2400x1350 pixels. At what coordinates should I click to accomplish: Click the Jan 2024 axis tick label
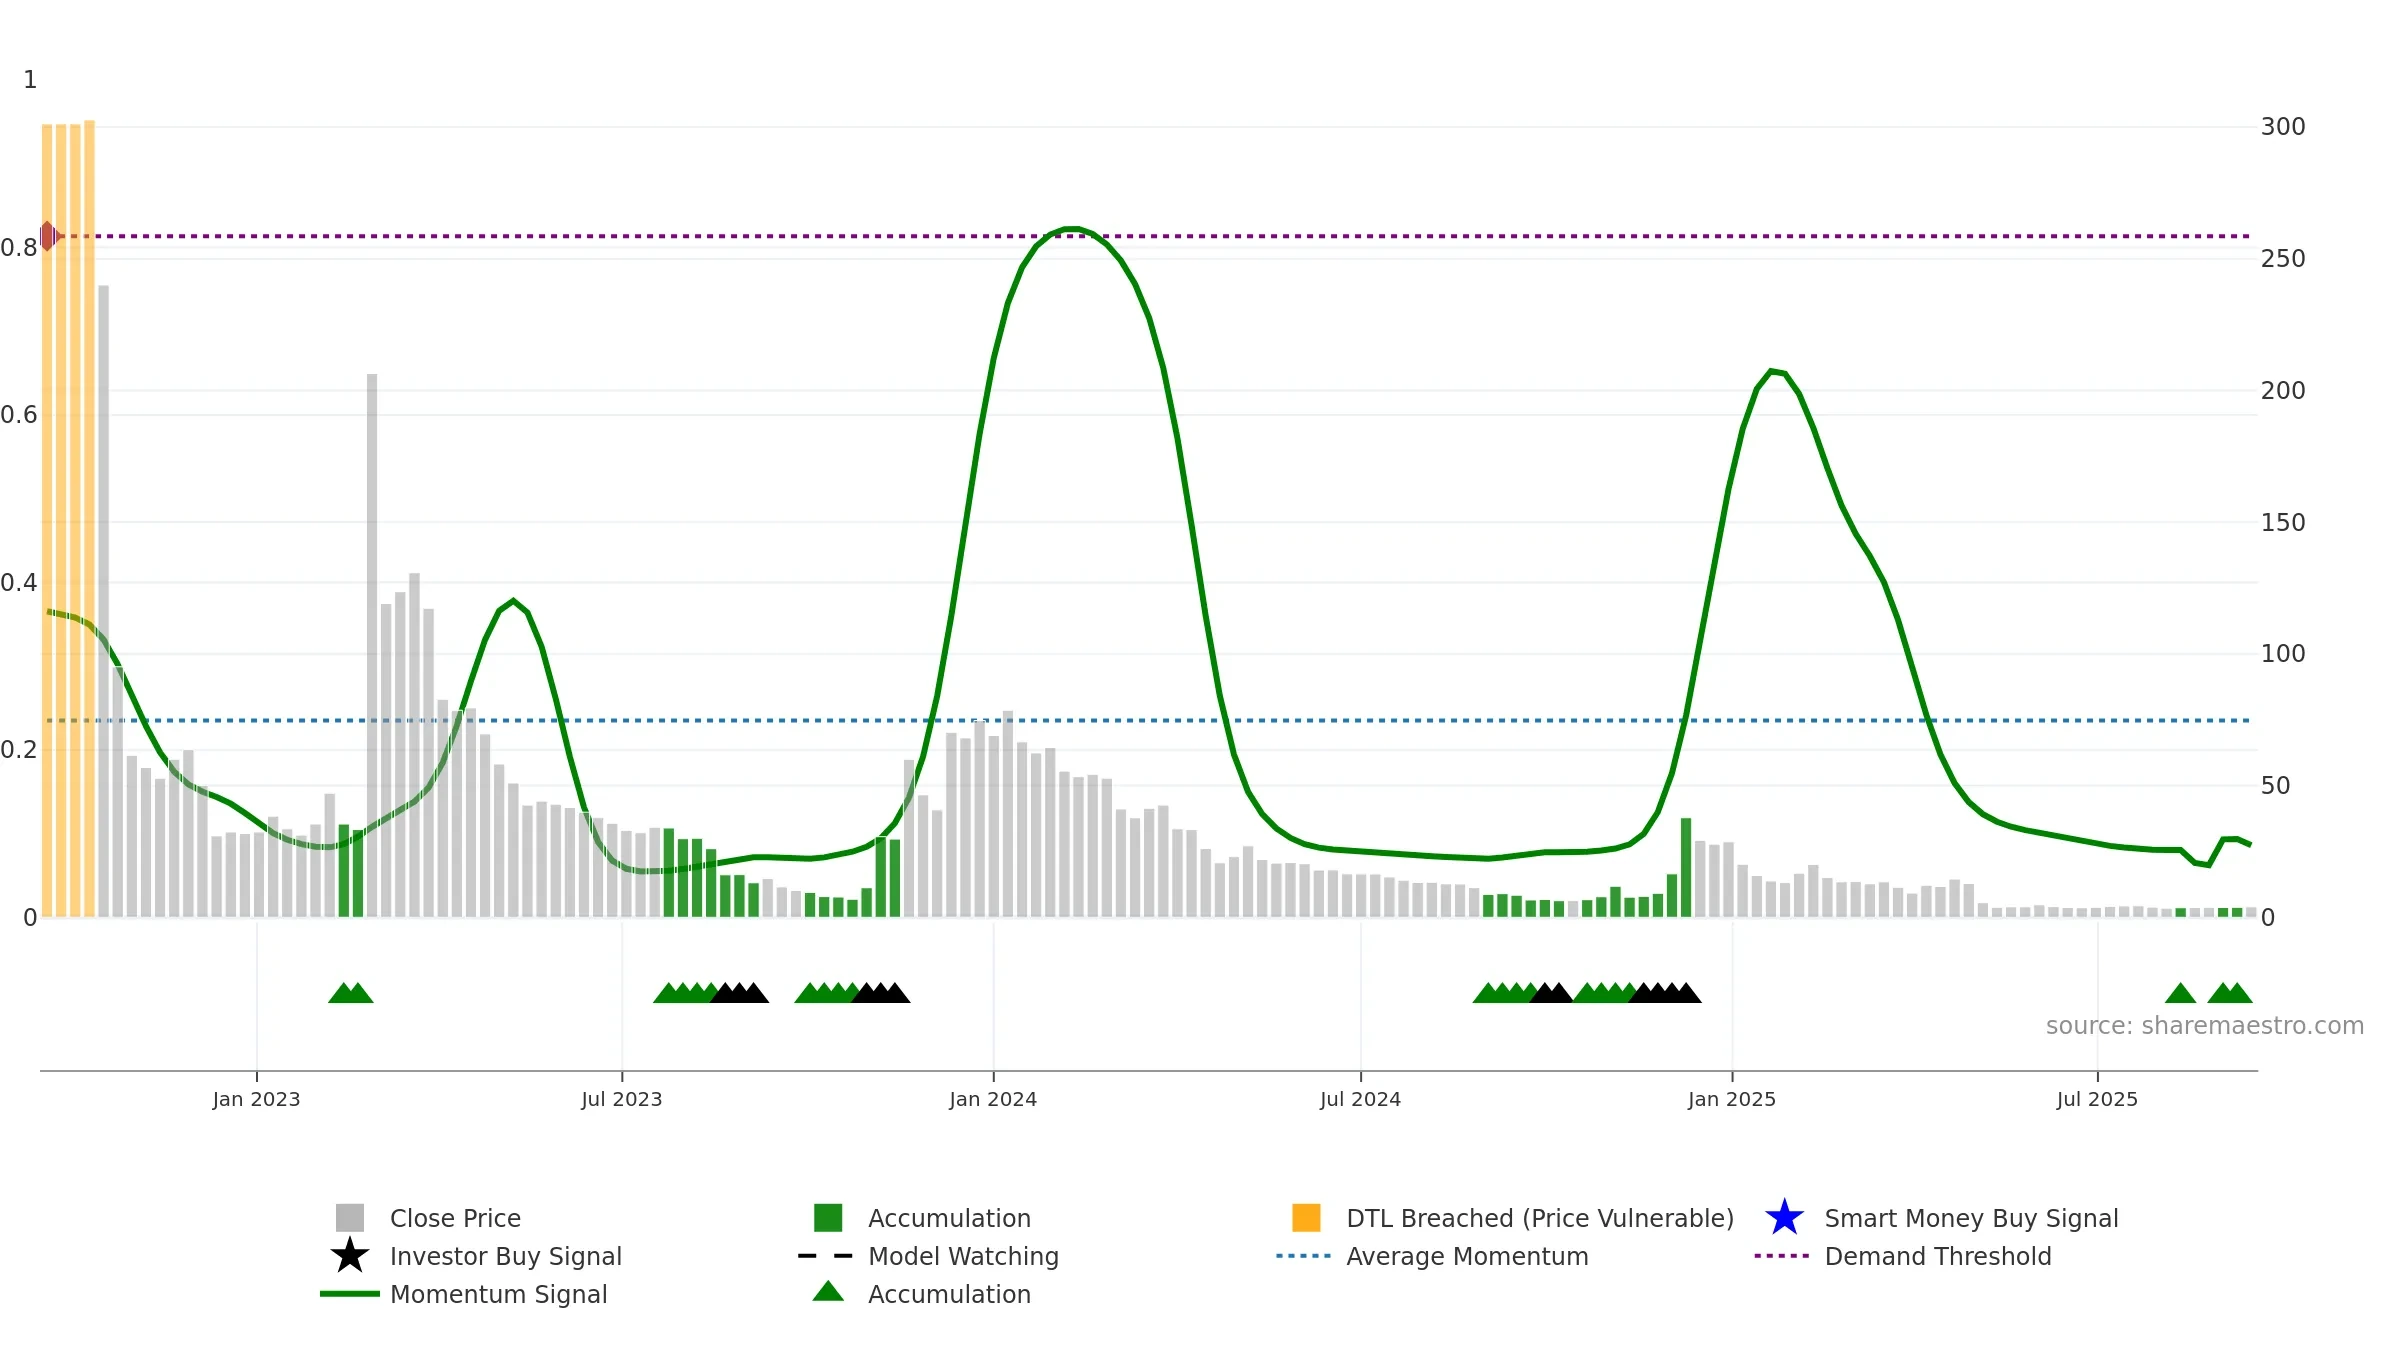point(993,1100)
